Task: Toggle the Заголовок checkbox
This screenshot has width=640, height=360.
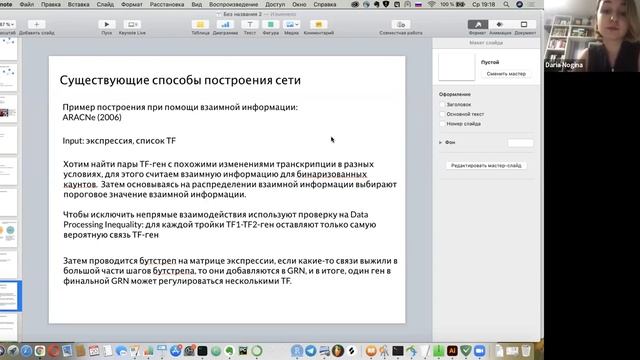Action: [442, 104]
